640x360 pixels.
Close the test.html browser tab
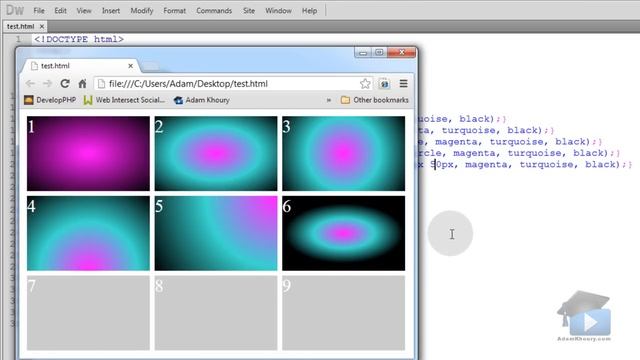coord(131,66)
